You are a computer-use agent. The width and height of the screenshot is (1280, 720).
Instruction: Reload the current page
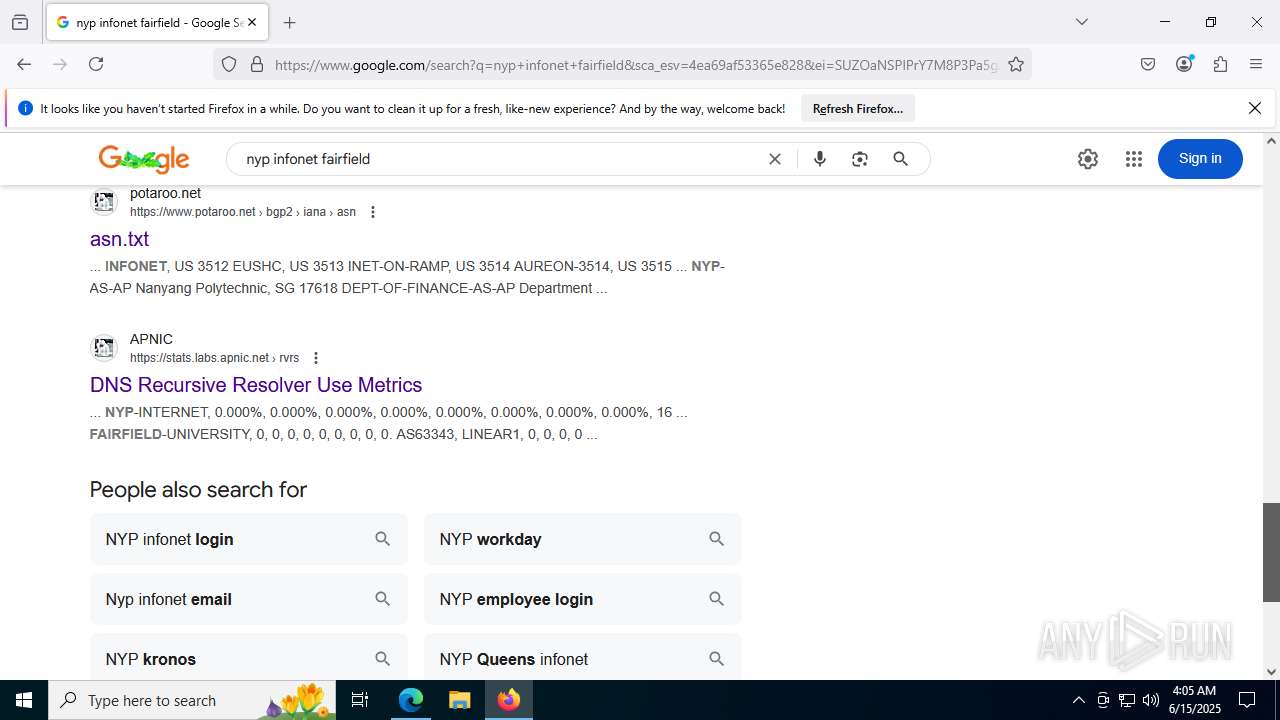coord(96,64)
